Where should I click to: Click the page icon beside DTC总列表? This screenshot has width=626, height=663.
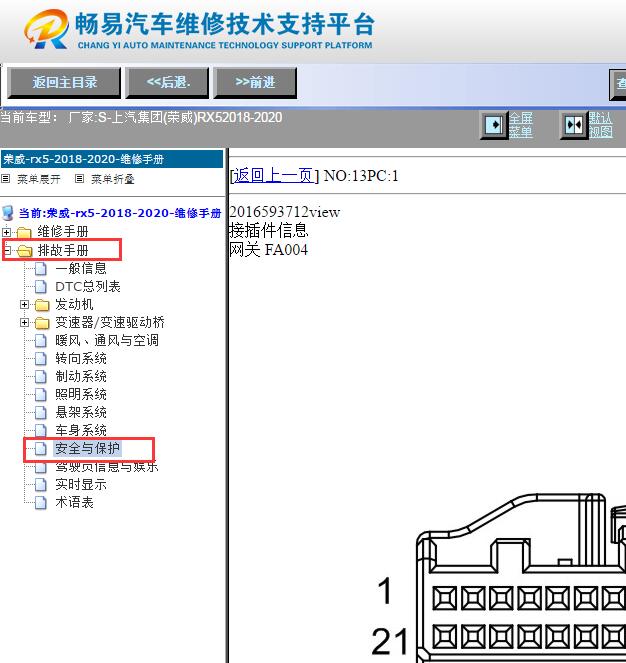click(41, 287)
